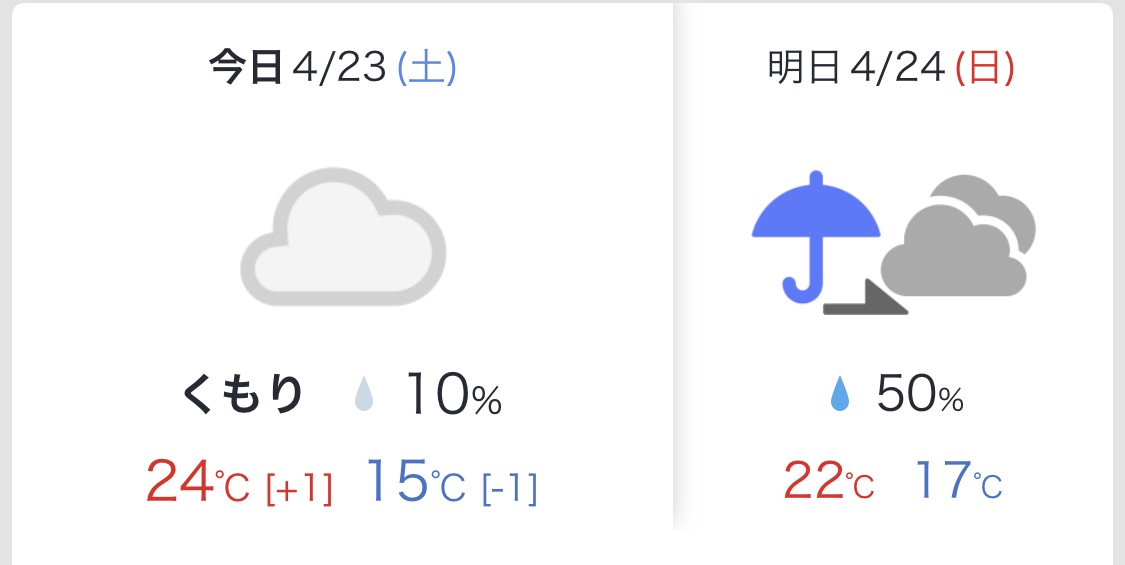Click the blue (土) Saturday label
The height and width of the screenshot is (565, 1125).
click(x=427, y=68)
